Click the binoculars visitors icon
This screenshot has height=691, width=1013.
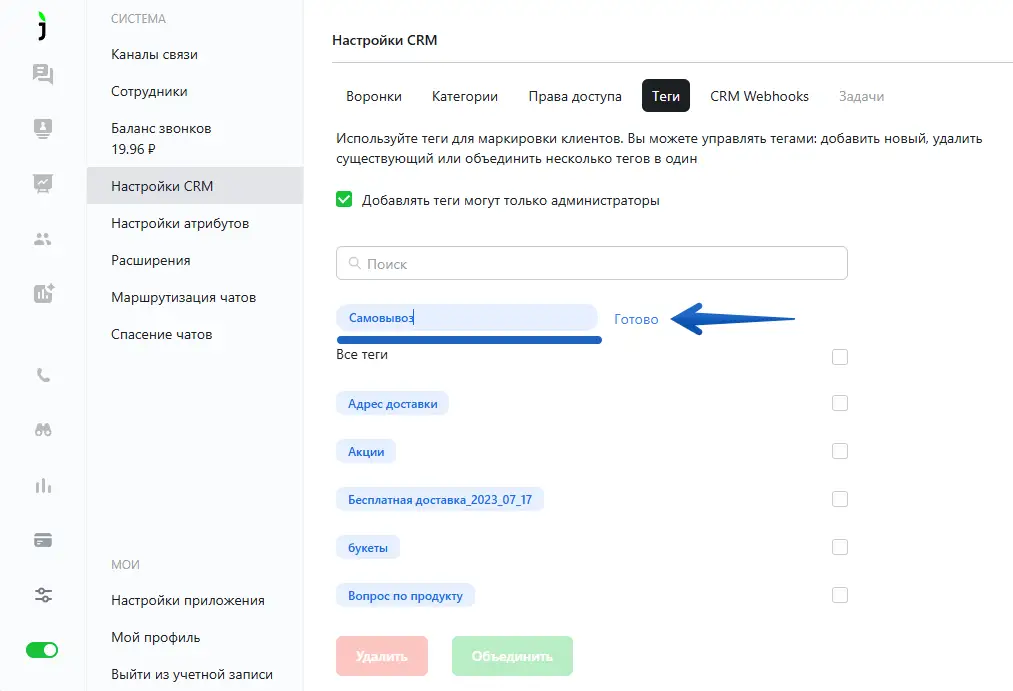[43, 430]
